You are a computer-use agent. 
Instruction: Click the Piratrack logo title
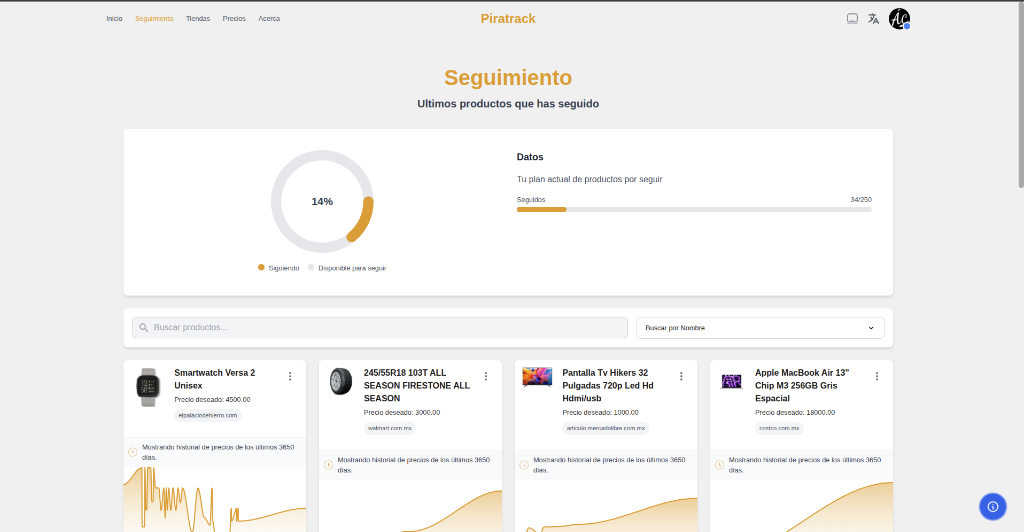click(x=508, y=18)
